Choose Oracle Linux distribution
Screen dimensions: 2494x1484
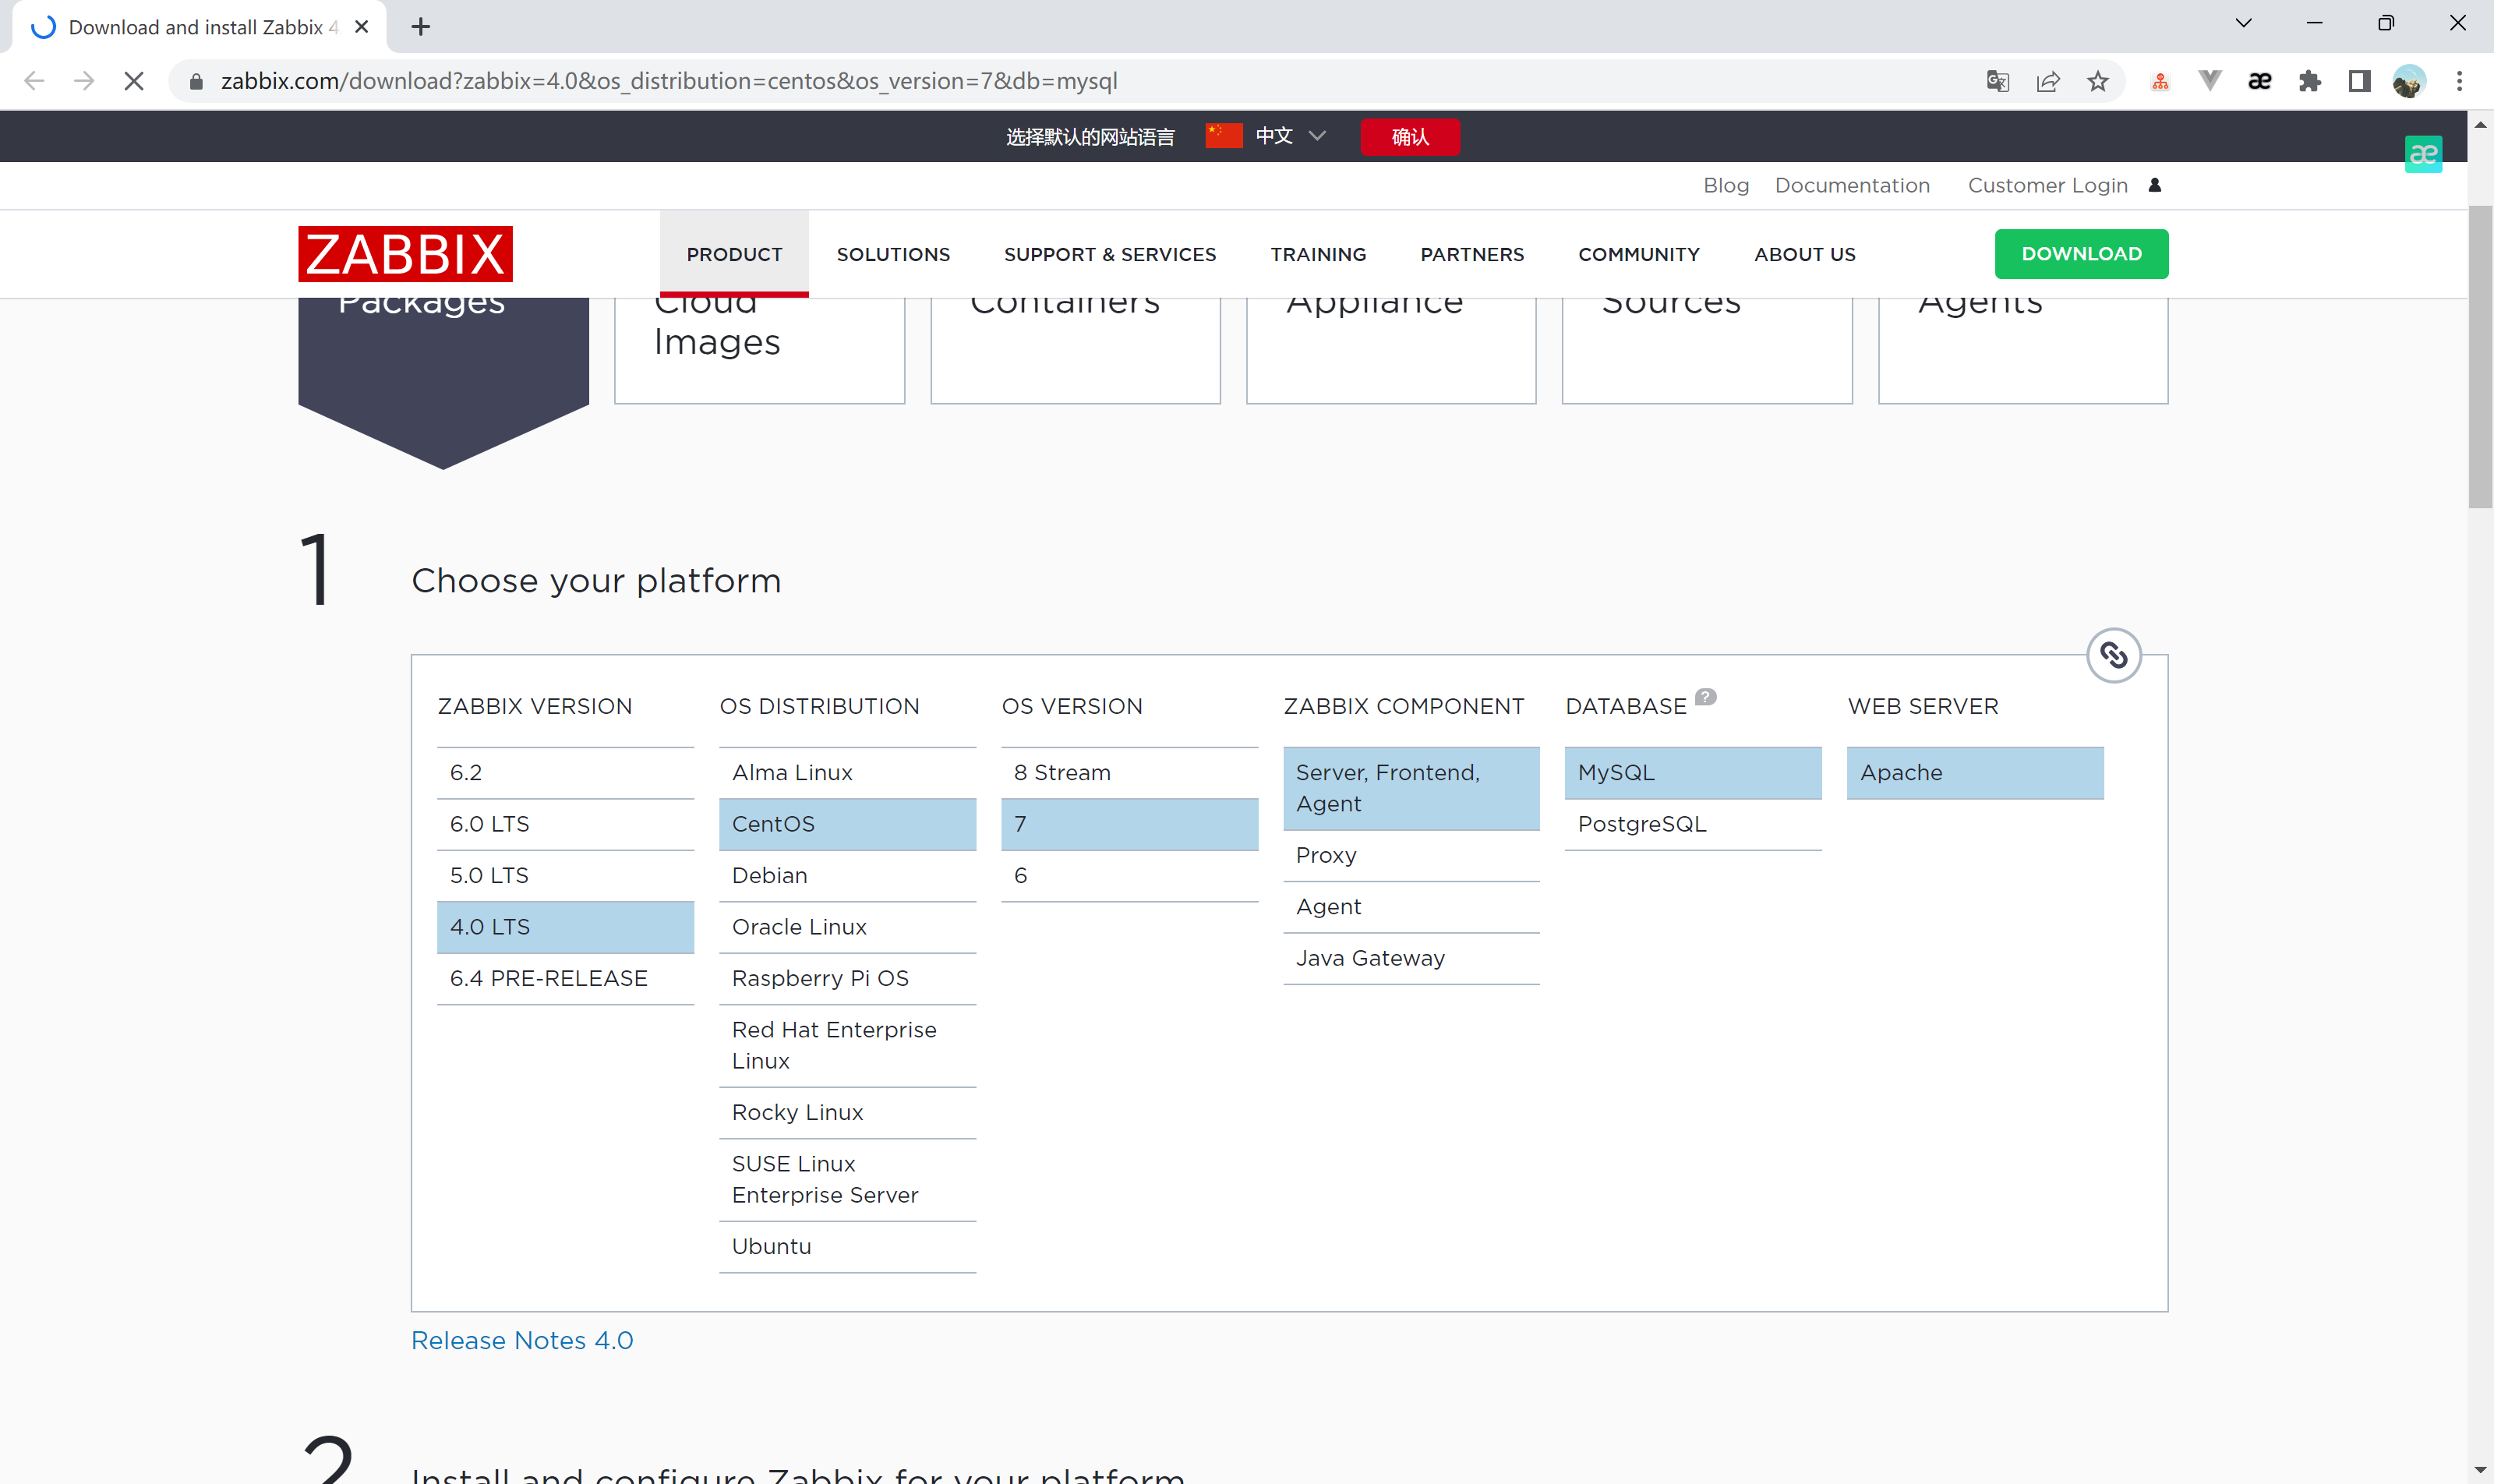tap(847, 927)
